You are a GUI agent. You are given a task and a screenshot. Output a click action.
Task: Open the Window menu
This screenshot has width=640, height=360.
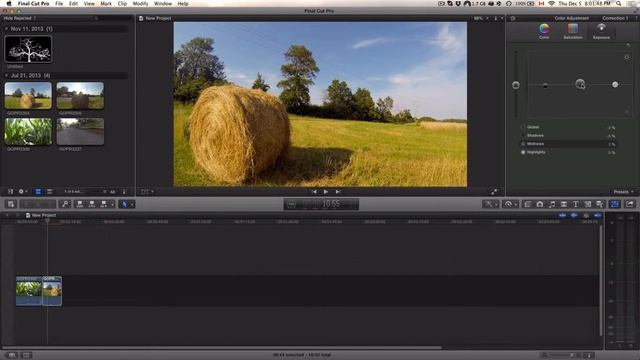tap(163, 3)
